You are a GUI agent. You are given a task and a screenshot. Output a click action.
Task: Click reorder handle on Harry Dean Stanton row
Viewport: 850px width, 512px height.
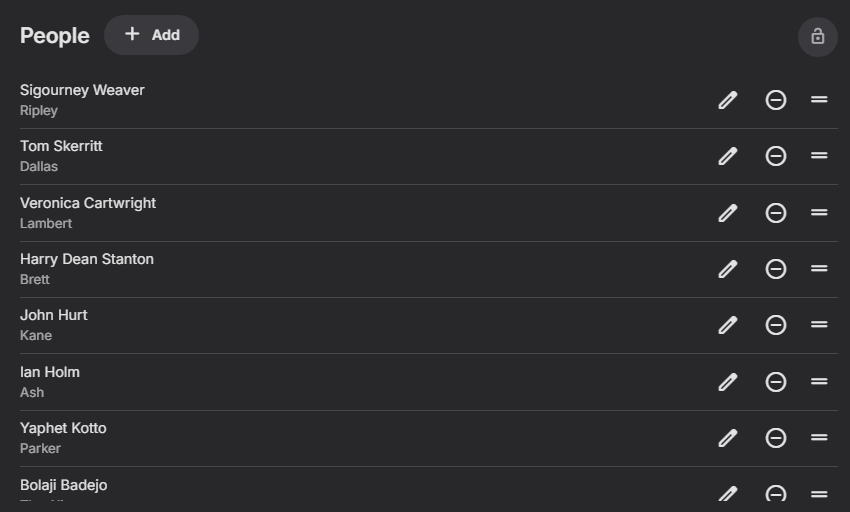point(819,268)
